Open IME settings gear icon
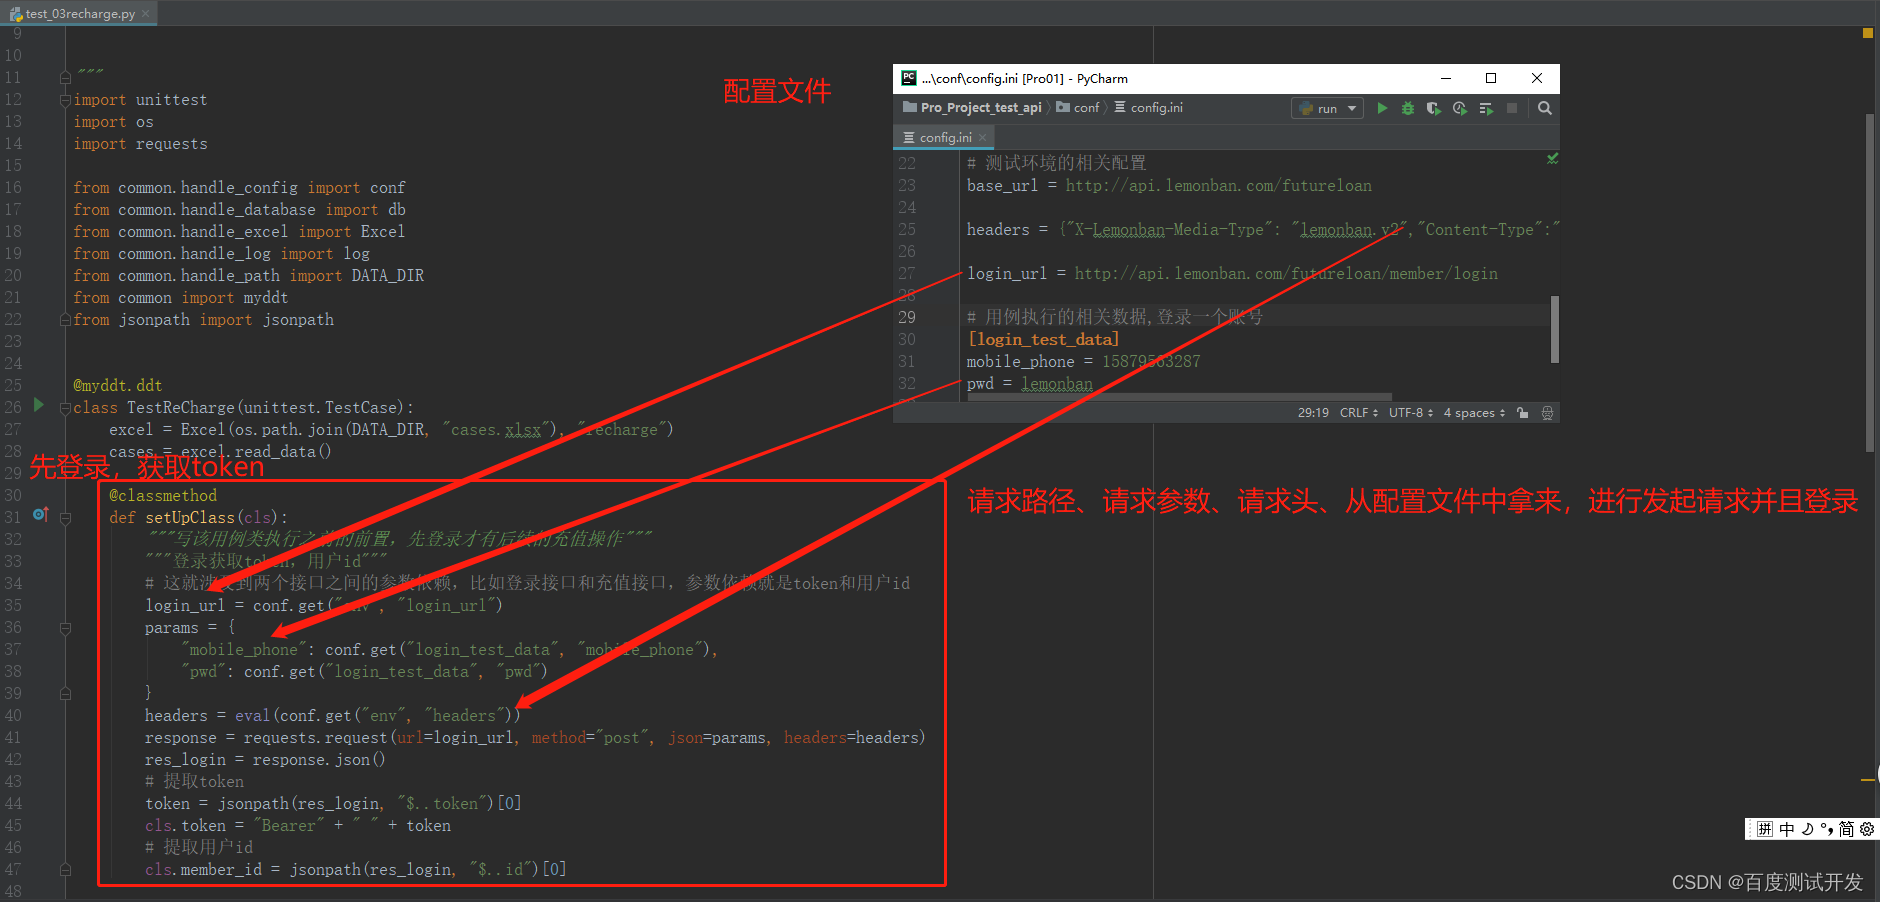Image resolution: width=1880 pixels, height=902 pixels. (1866, 829)
